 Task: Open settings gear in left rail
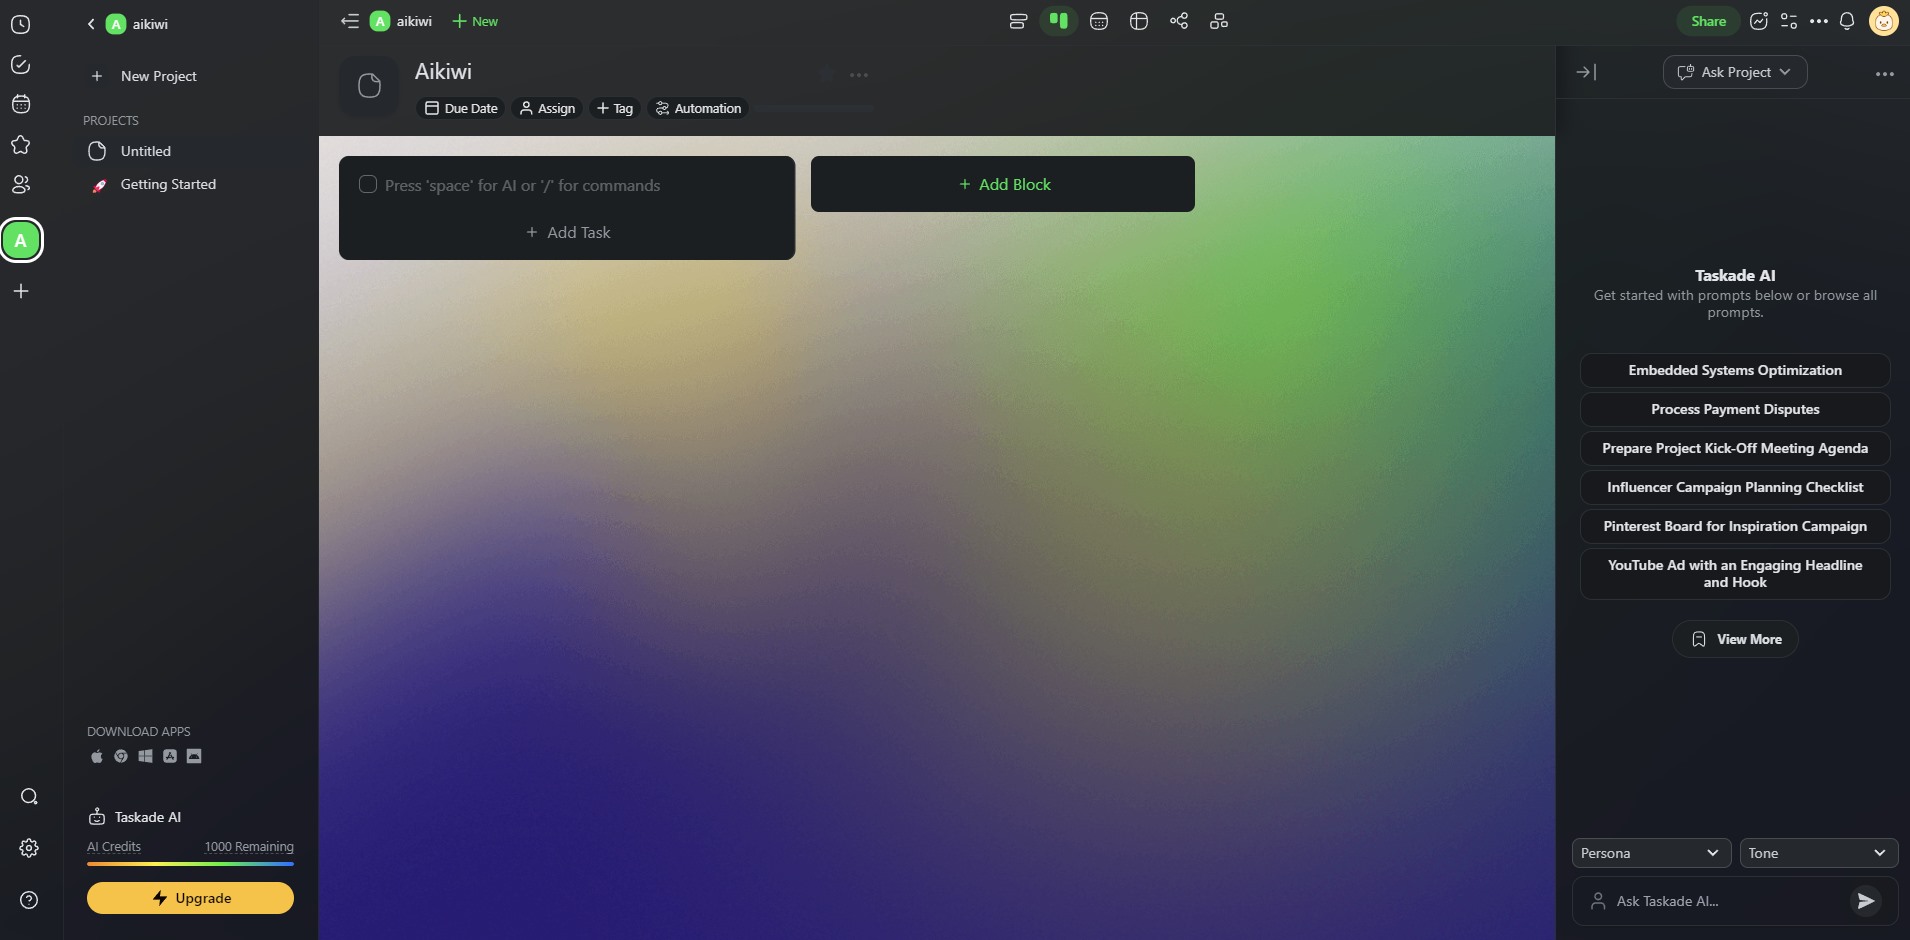click(x=29, y=848)
